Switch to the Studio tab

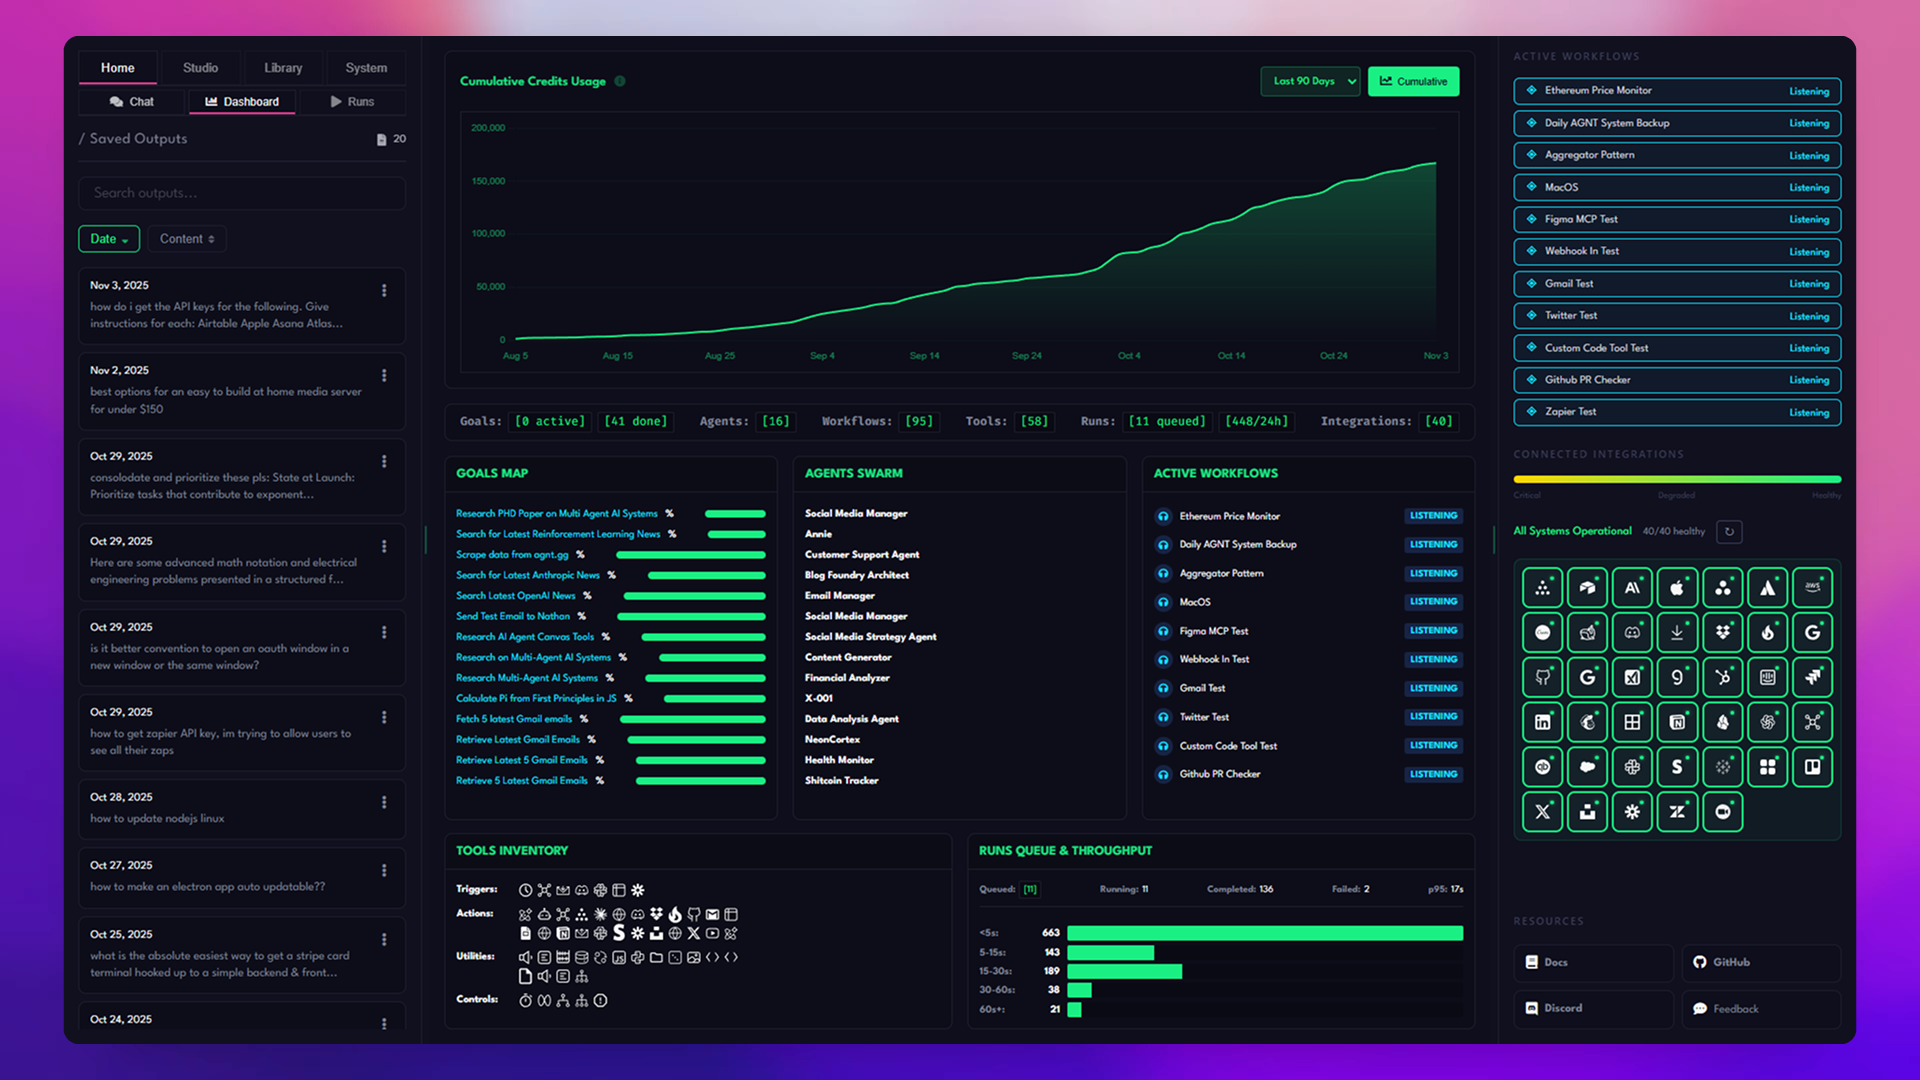coord(200,67)
